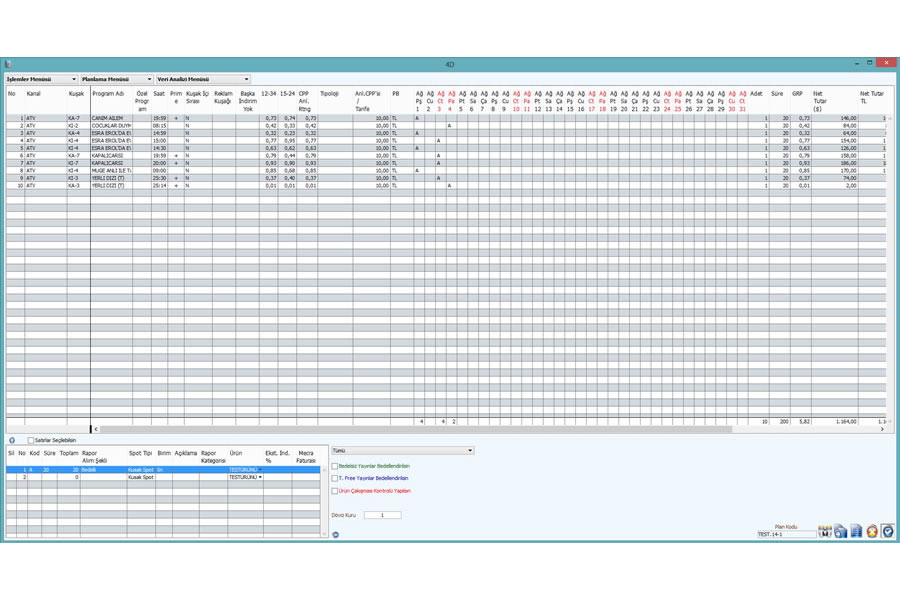Screen dimensions: 900x600
Task: Click the copy documents icon
Action: [x=841, y=531]
